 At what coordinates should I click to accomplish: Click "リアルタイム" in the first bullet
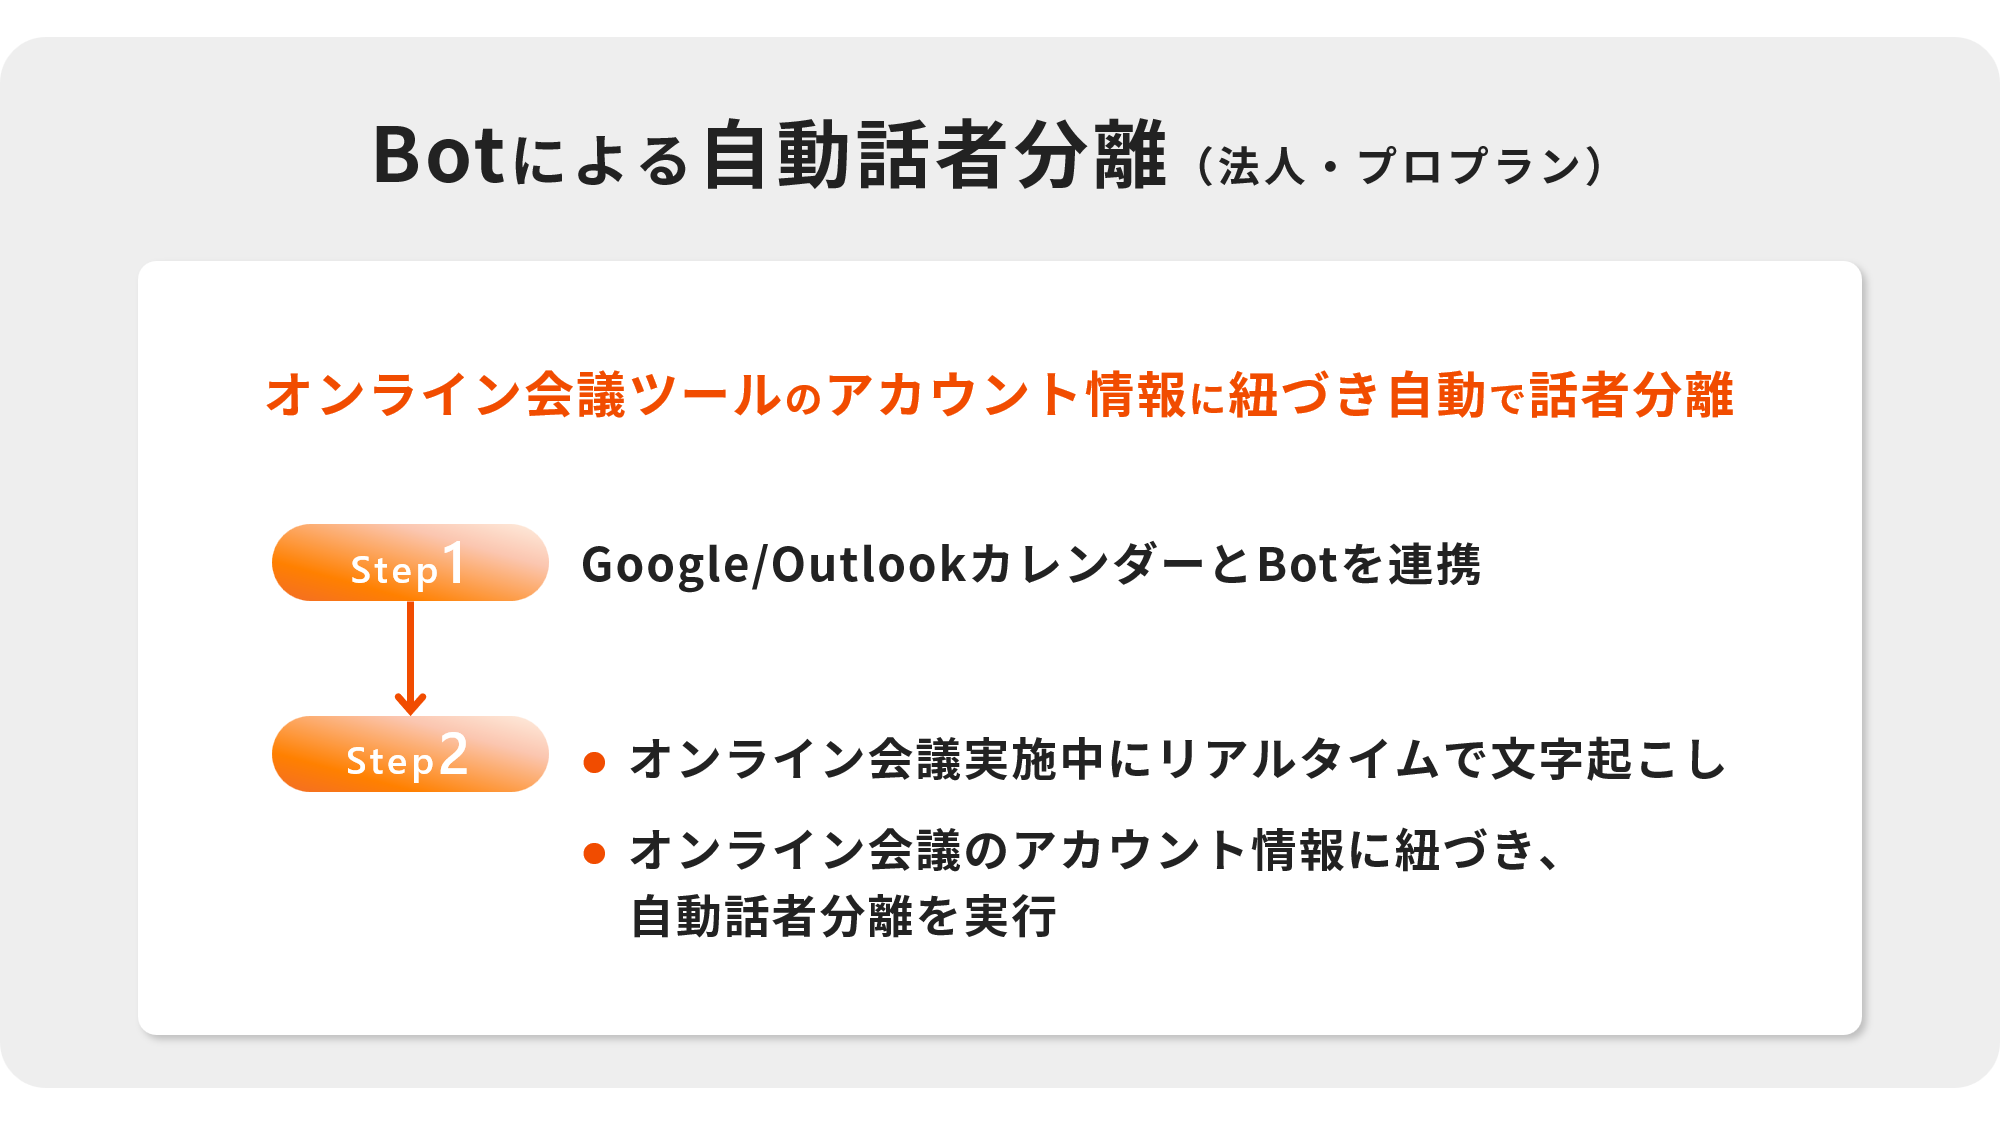(x=1298, y=760)
